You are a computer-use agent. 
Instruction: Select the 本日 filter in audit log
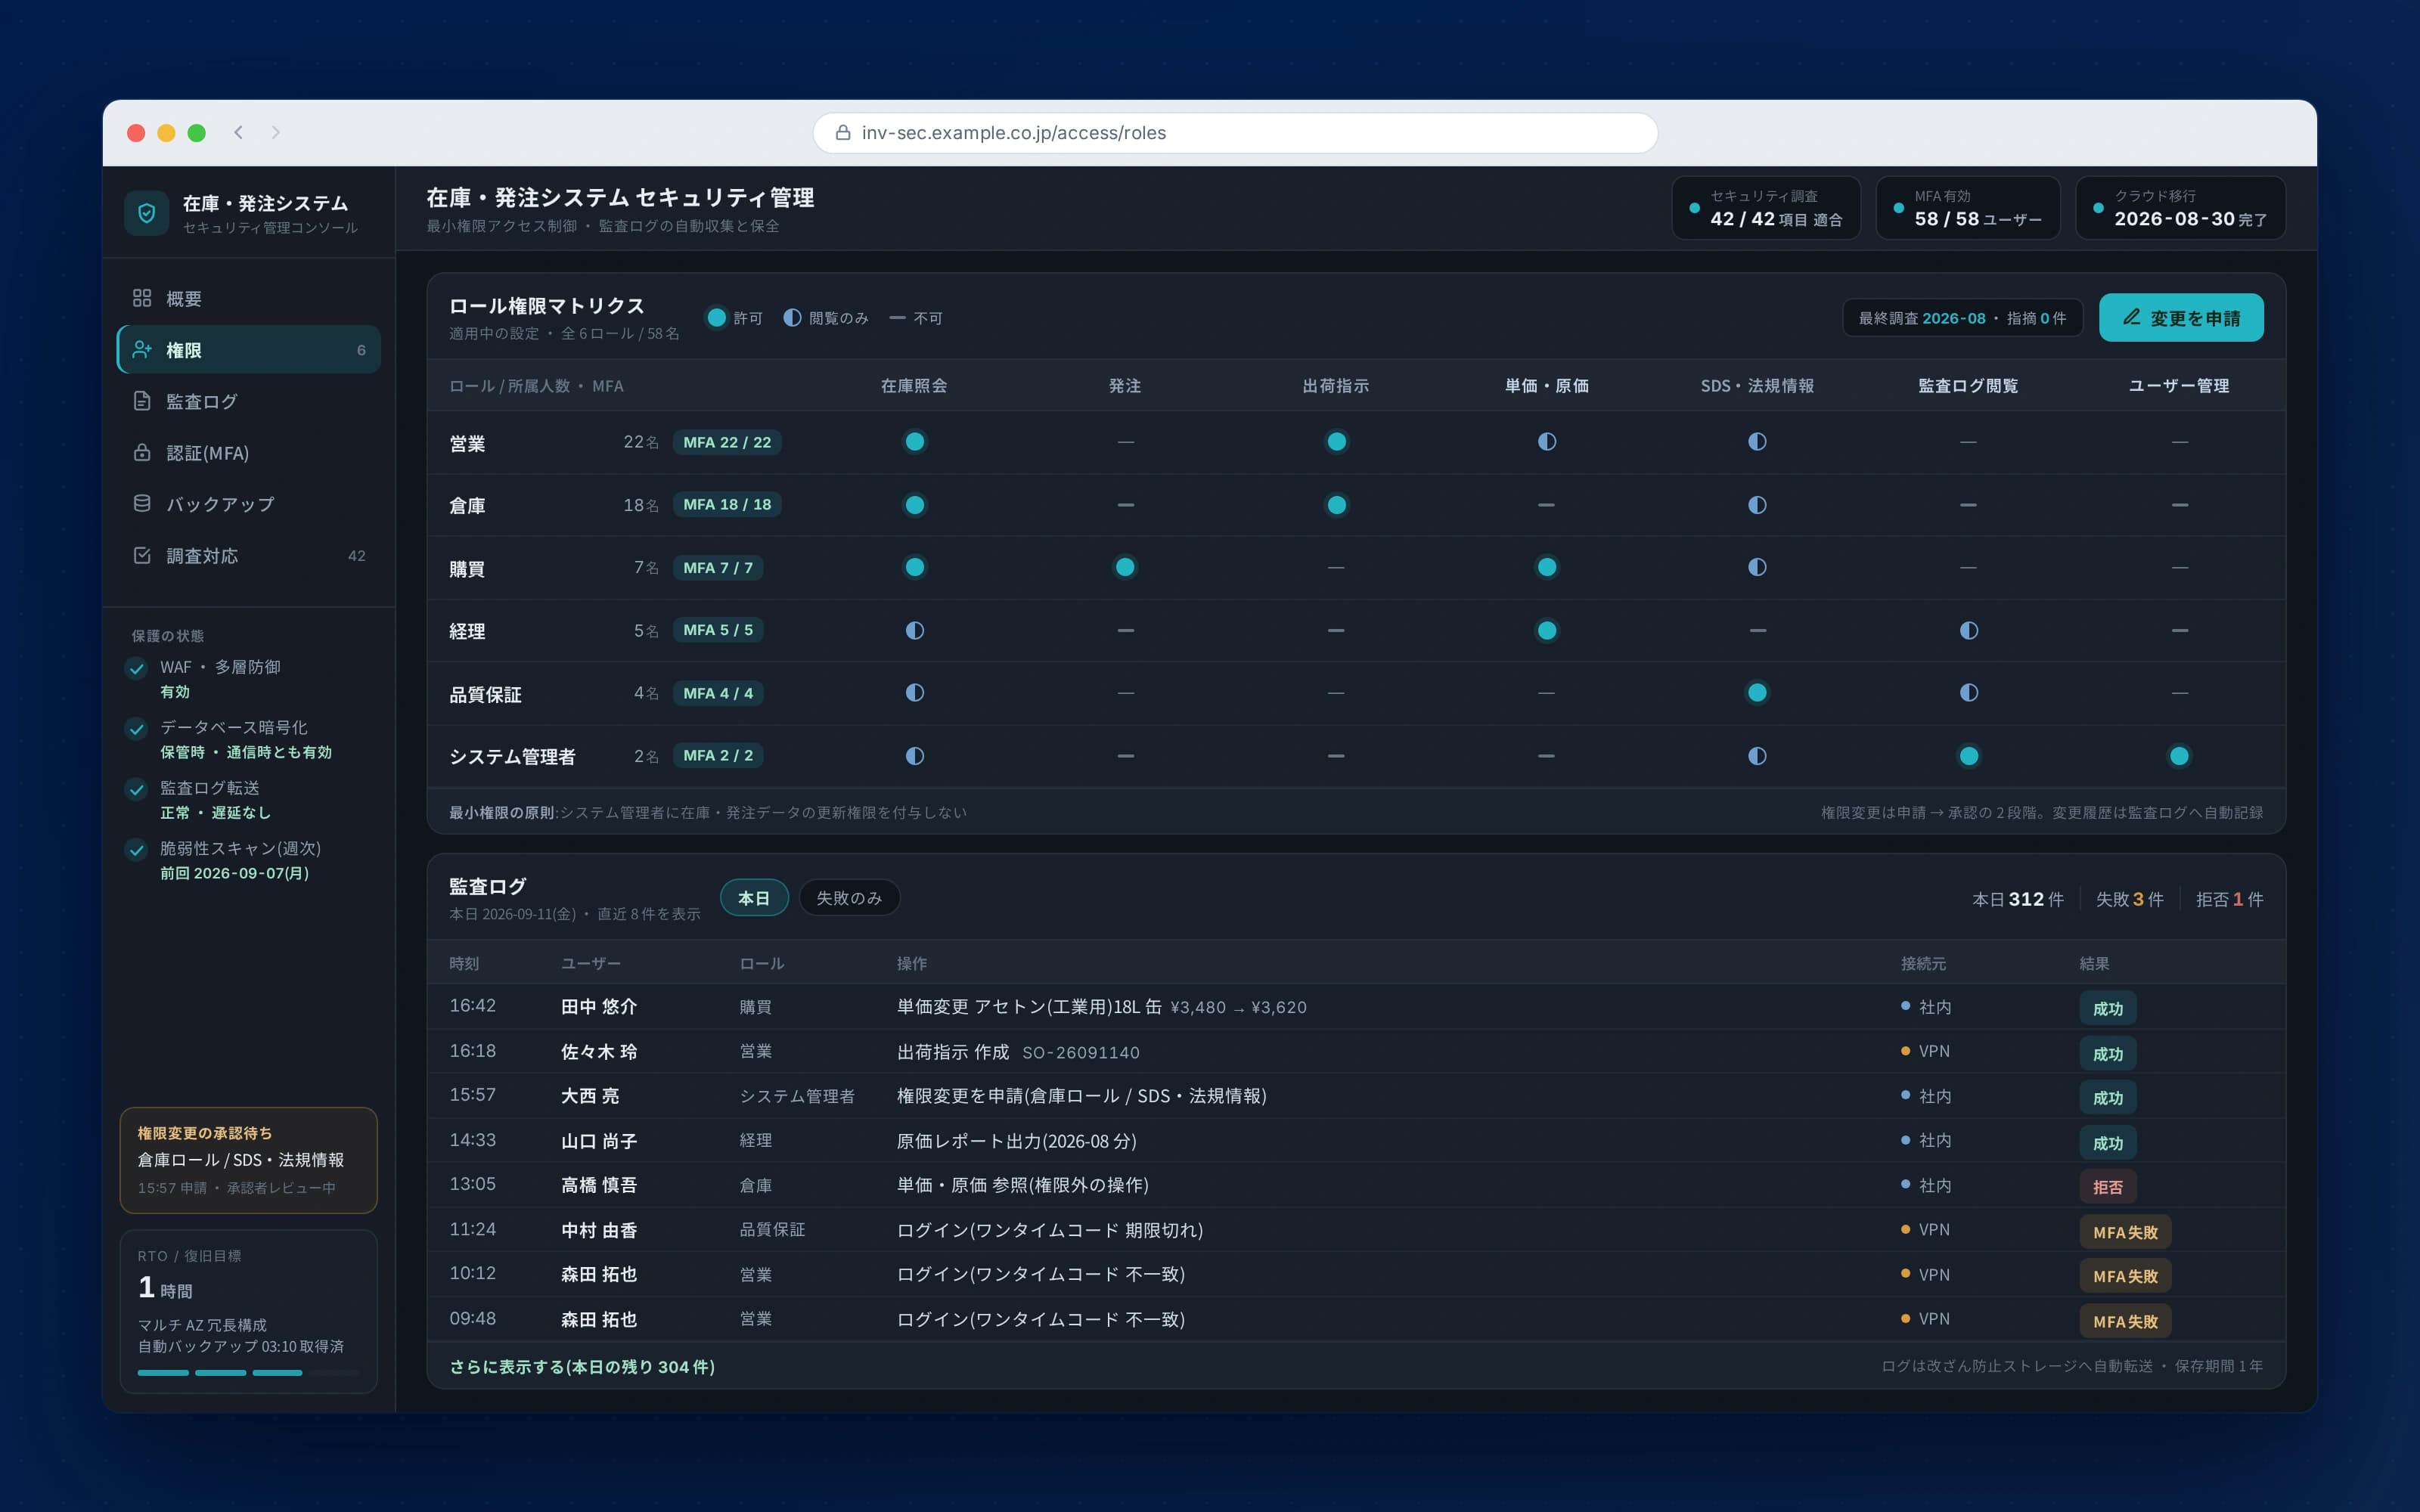754,898
